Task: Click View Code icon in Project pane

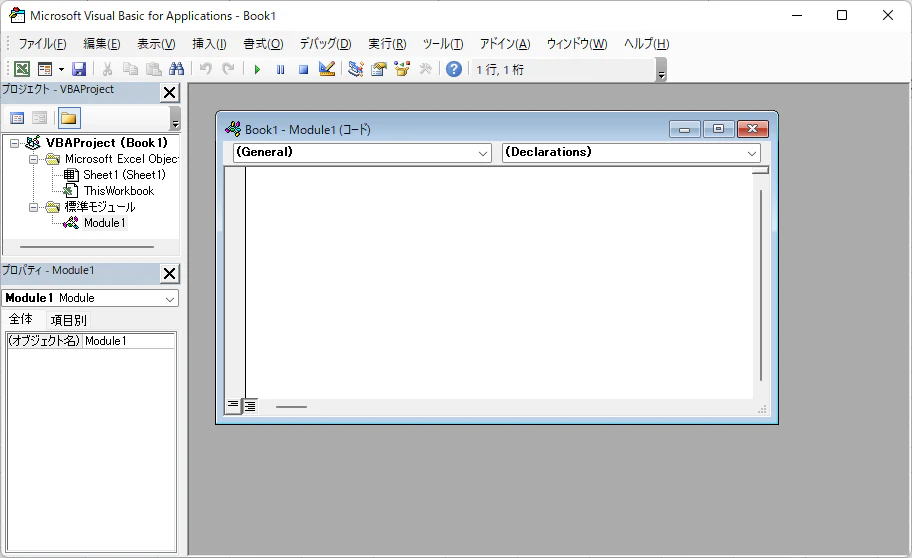Action: coord(17,119)
